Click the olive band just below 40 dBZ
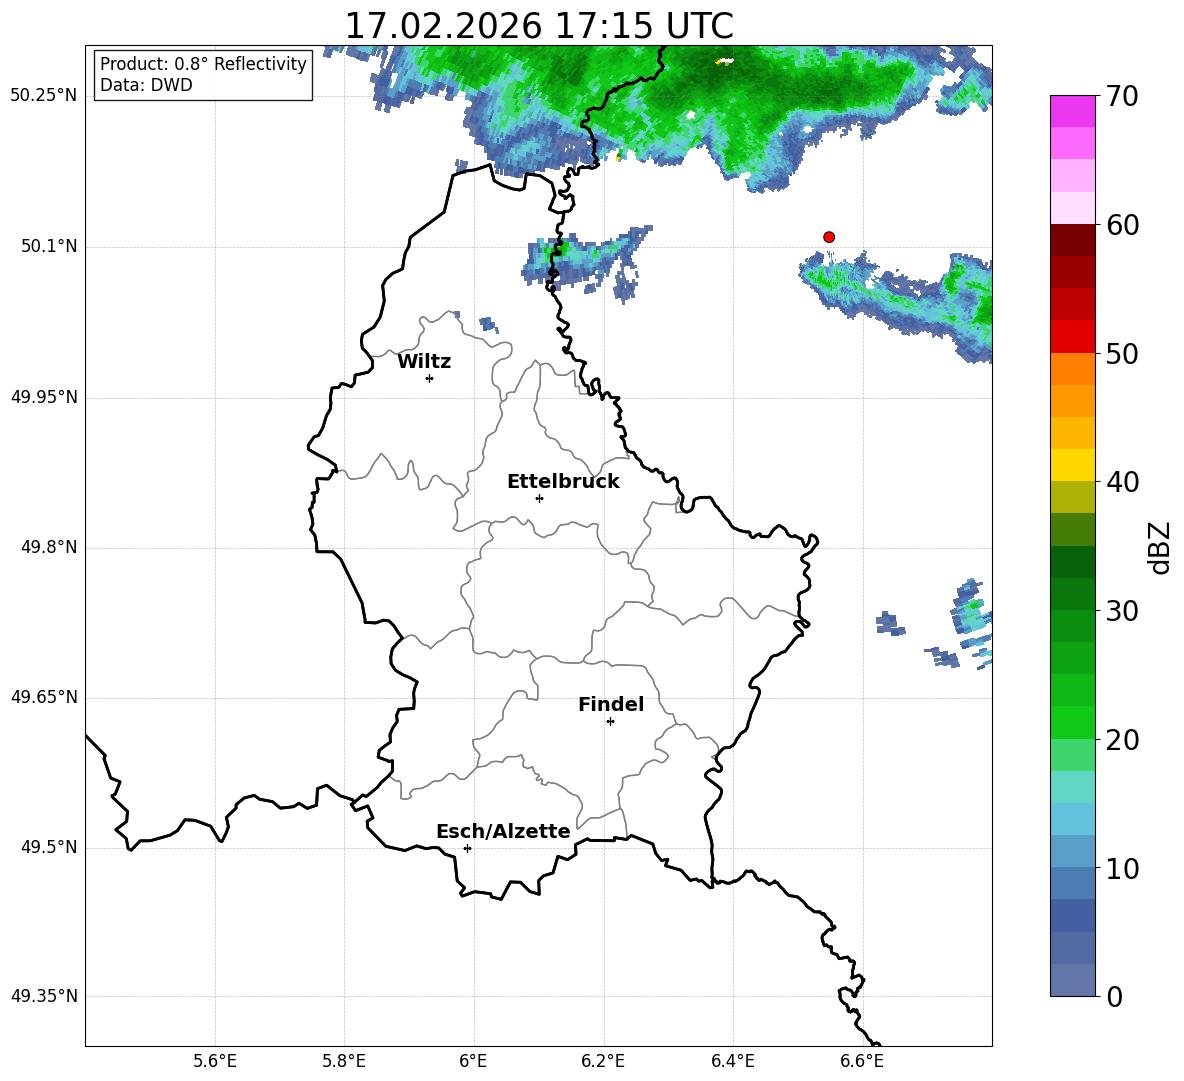This screenshot has height=1081, width=1184. click(1072, 497)
